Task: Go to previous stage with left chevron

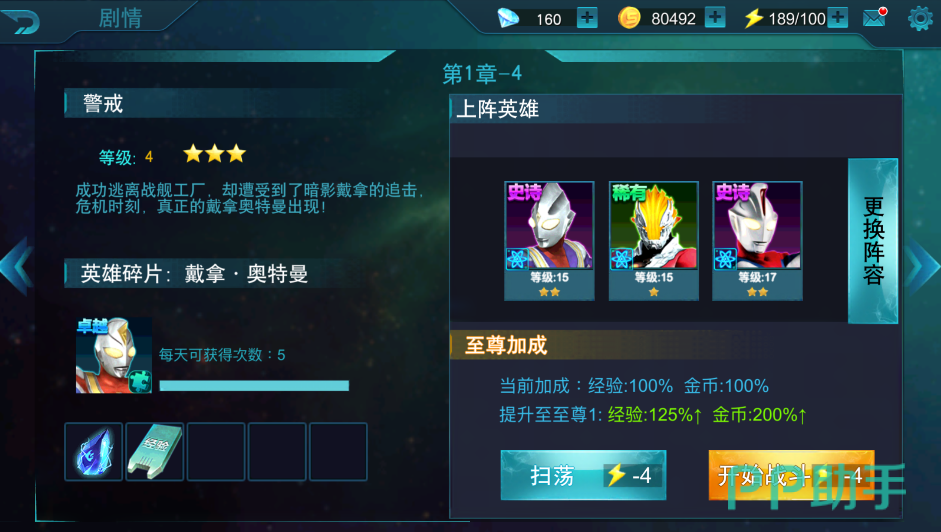Action: [16, 265]
